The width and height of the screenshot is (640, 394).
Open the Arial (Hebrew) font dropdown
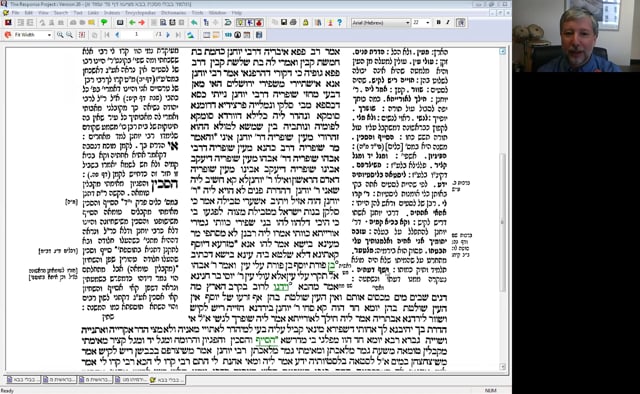381,22
